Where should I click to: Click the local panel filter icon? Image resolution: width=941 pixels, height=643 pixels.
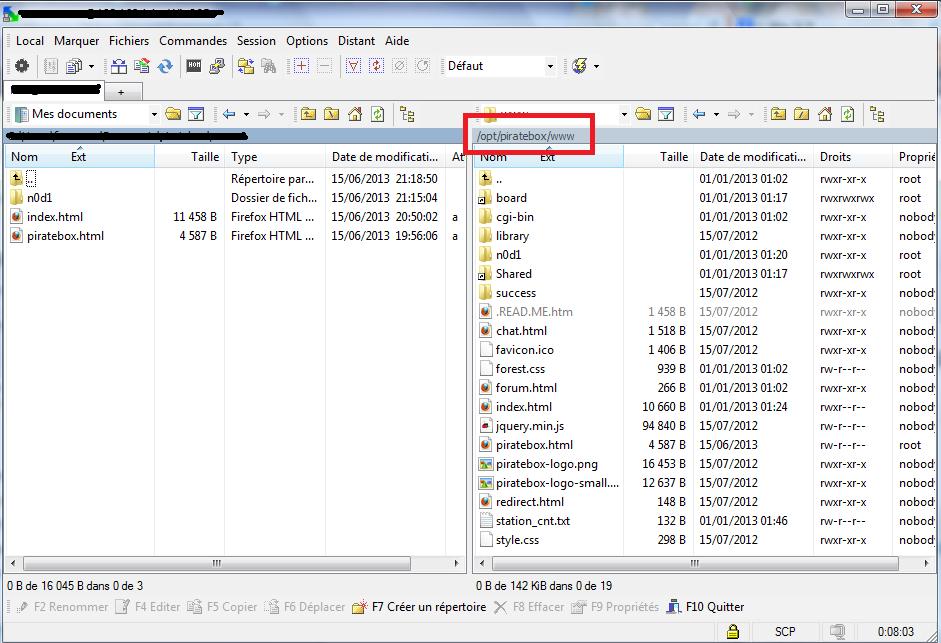click(196, 115)
